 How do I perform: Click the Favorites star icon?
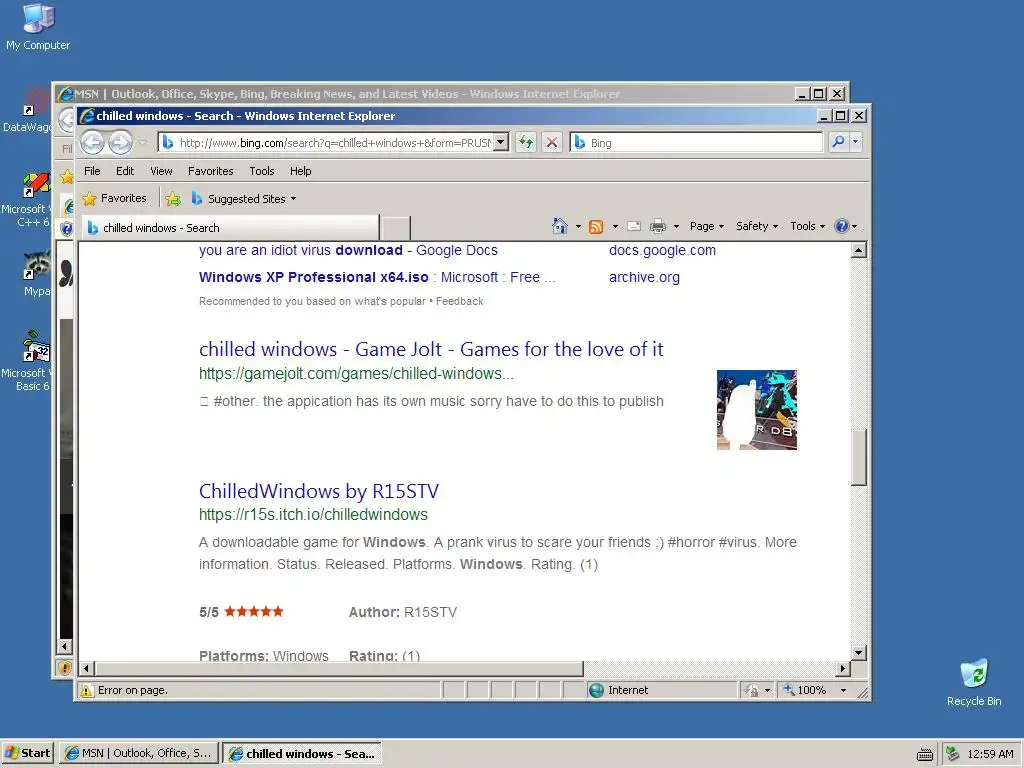pos(89,199)
